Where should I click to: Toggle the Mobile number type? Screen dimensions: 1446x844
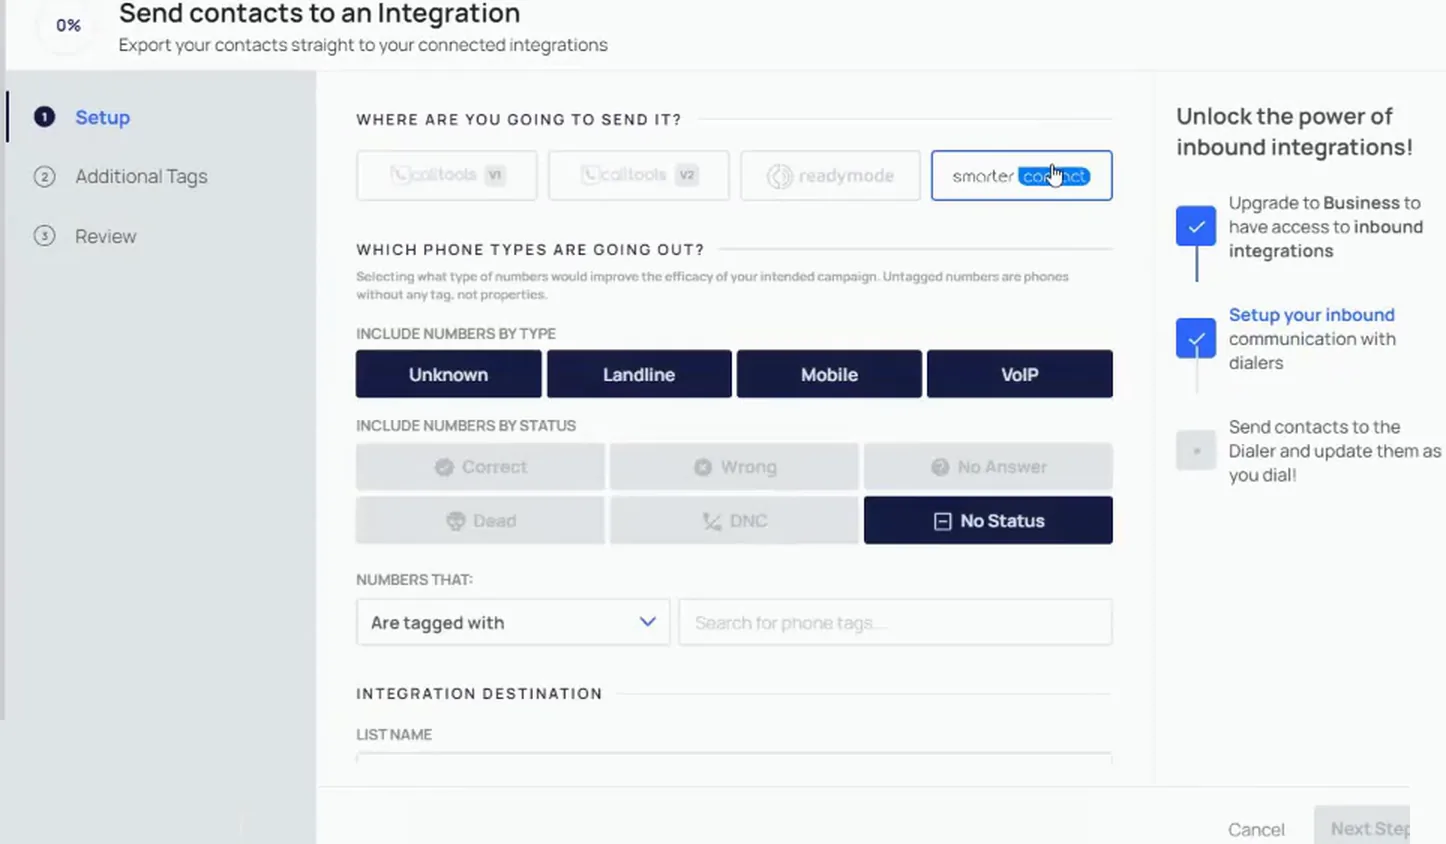(x=829, y=374)
